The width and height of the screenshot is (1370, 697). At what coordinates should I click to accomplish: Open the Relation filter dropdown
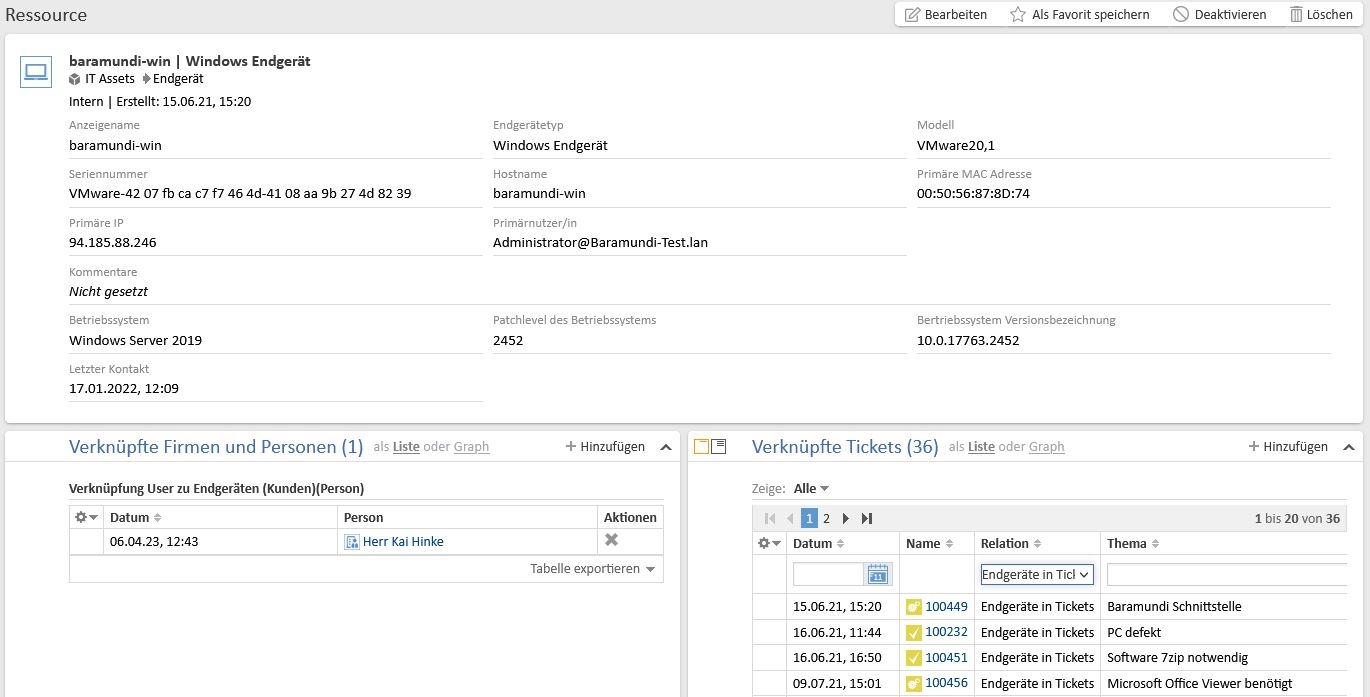tap(1037, 575)
